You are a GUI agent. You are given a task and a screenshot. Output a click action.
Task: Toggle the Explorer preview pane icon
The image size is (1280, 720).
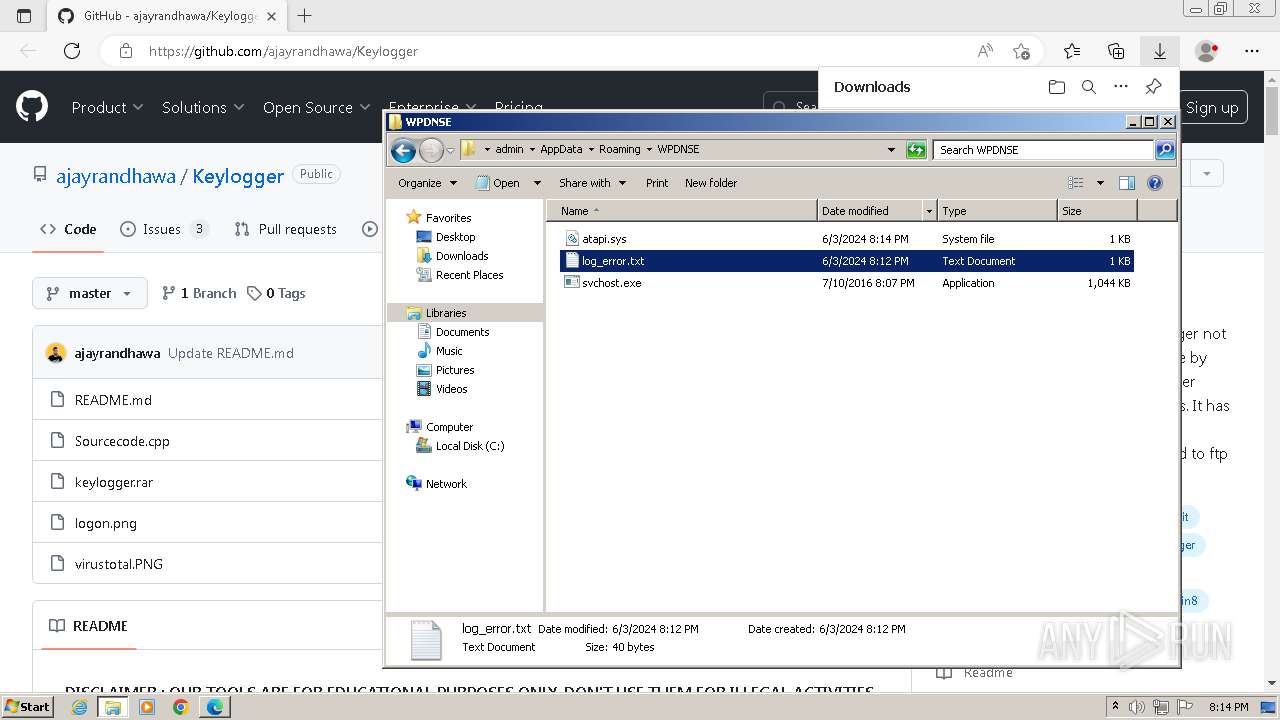point(1127,183)
